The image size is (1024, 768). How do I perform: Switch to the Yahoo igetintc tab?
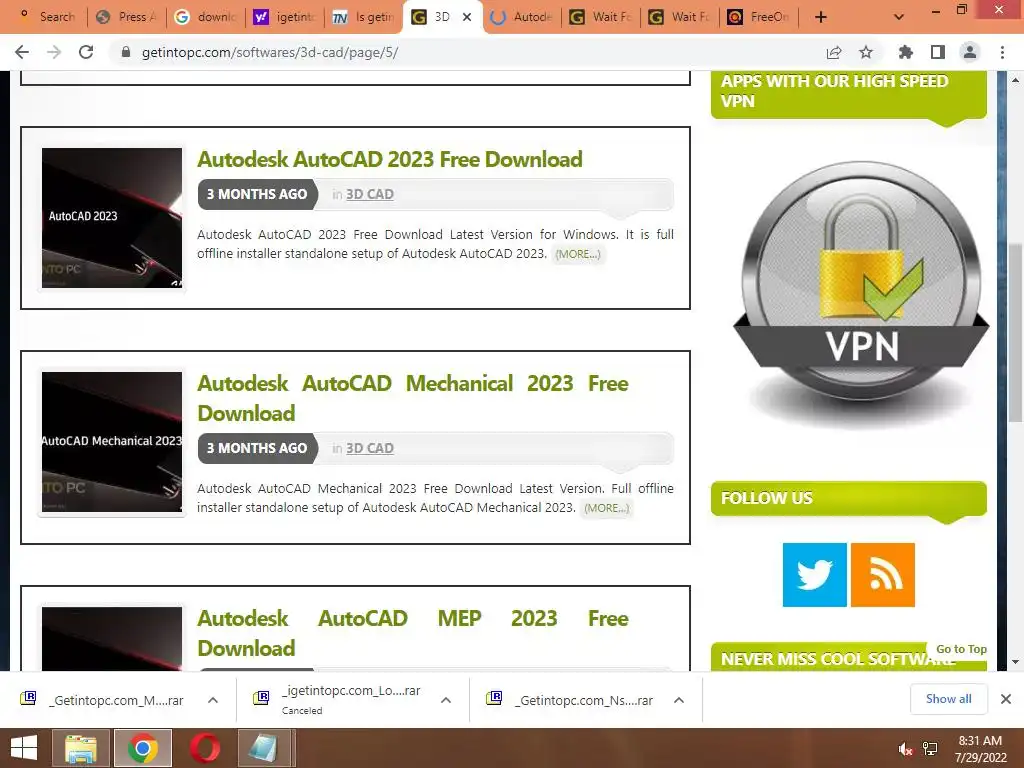[285, 17]
